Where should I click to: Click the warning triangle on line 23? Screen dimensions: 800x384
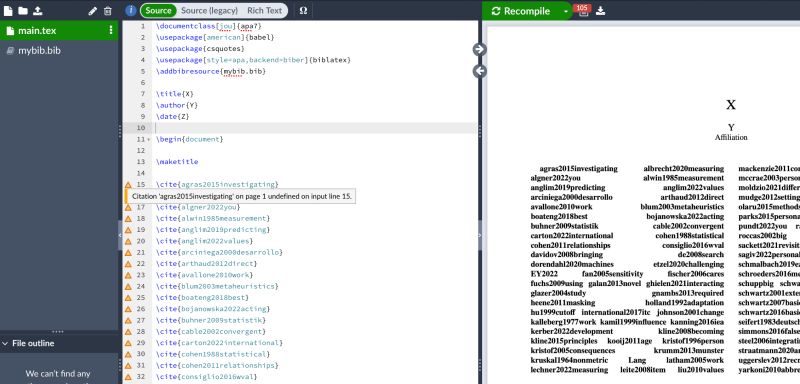(128, 275)
